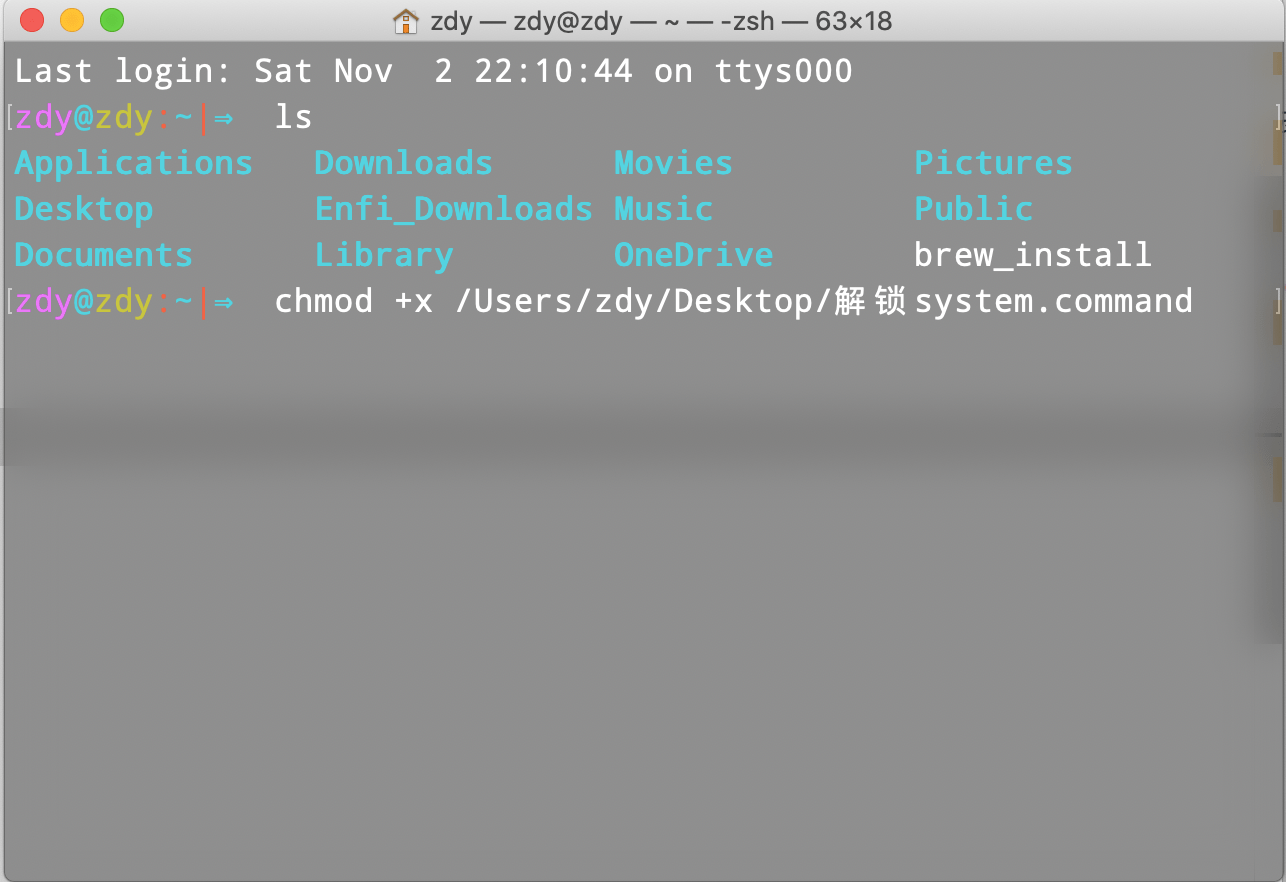Minimize the terminal using yellow button
The height and width of the screenshot is (882, 1286).
[x=72, y=20]
